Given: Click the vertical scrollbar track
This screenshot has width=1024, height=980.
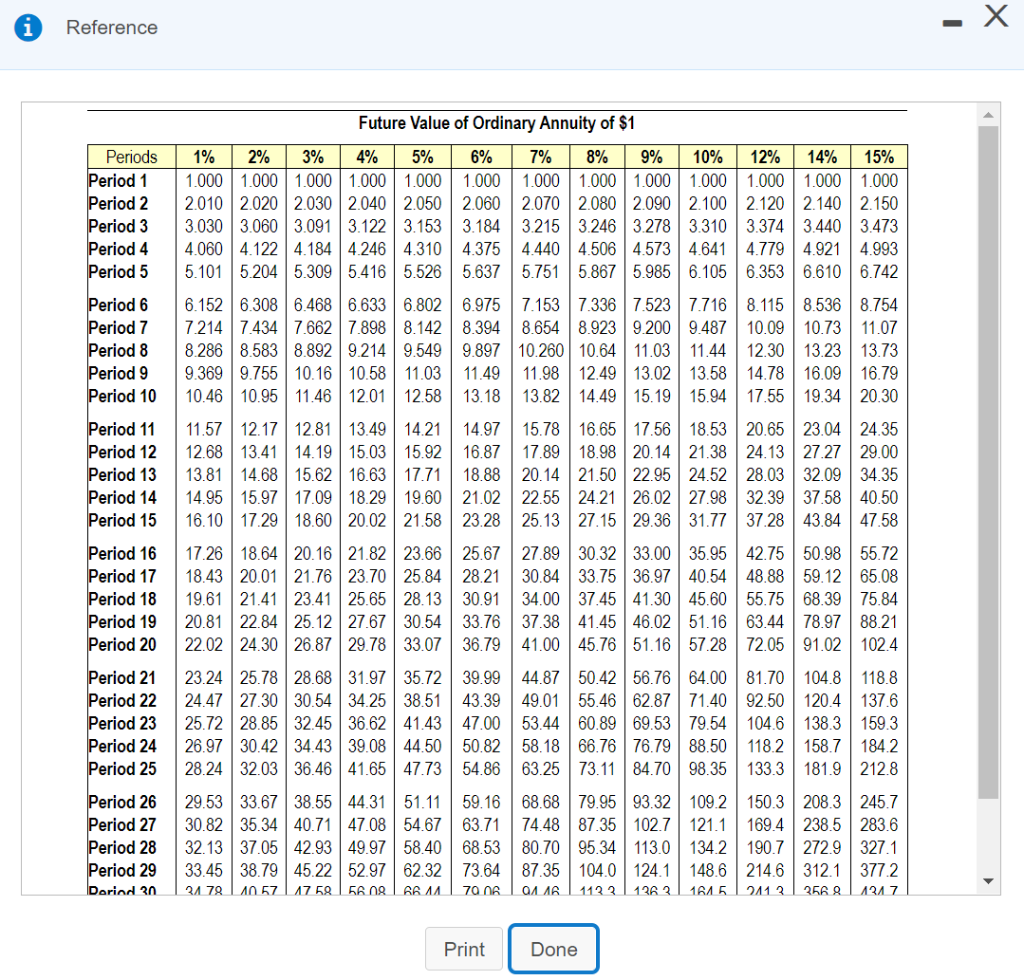Looking at the screenshot, I should pos(988,500).
